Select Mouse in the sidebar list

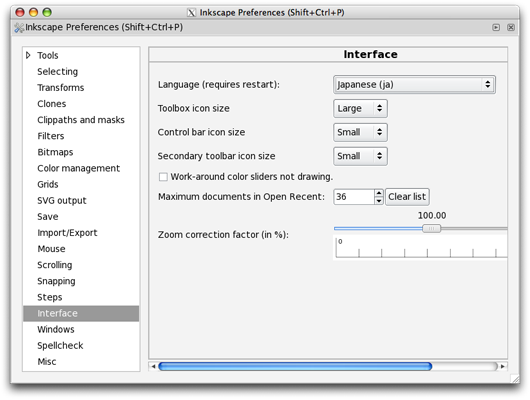pyautogui.click(x=51, y=249)
